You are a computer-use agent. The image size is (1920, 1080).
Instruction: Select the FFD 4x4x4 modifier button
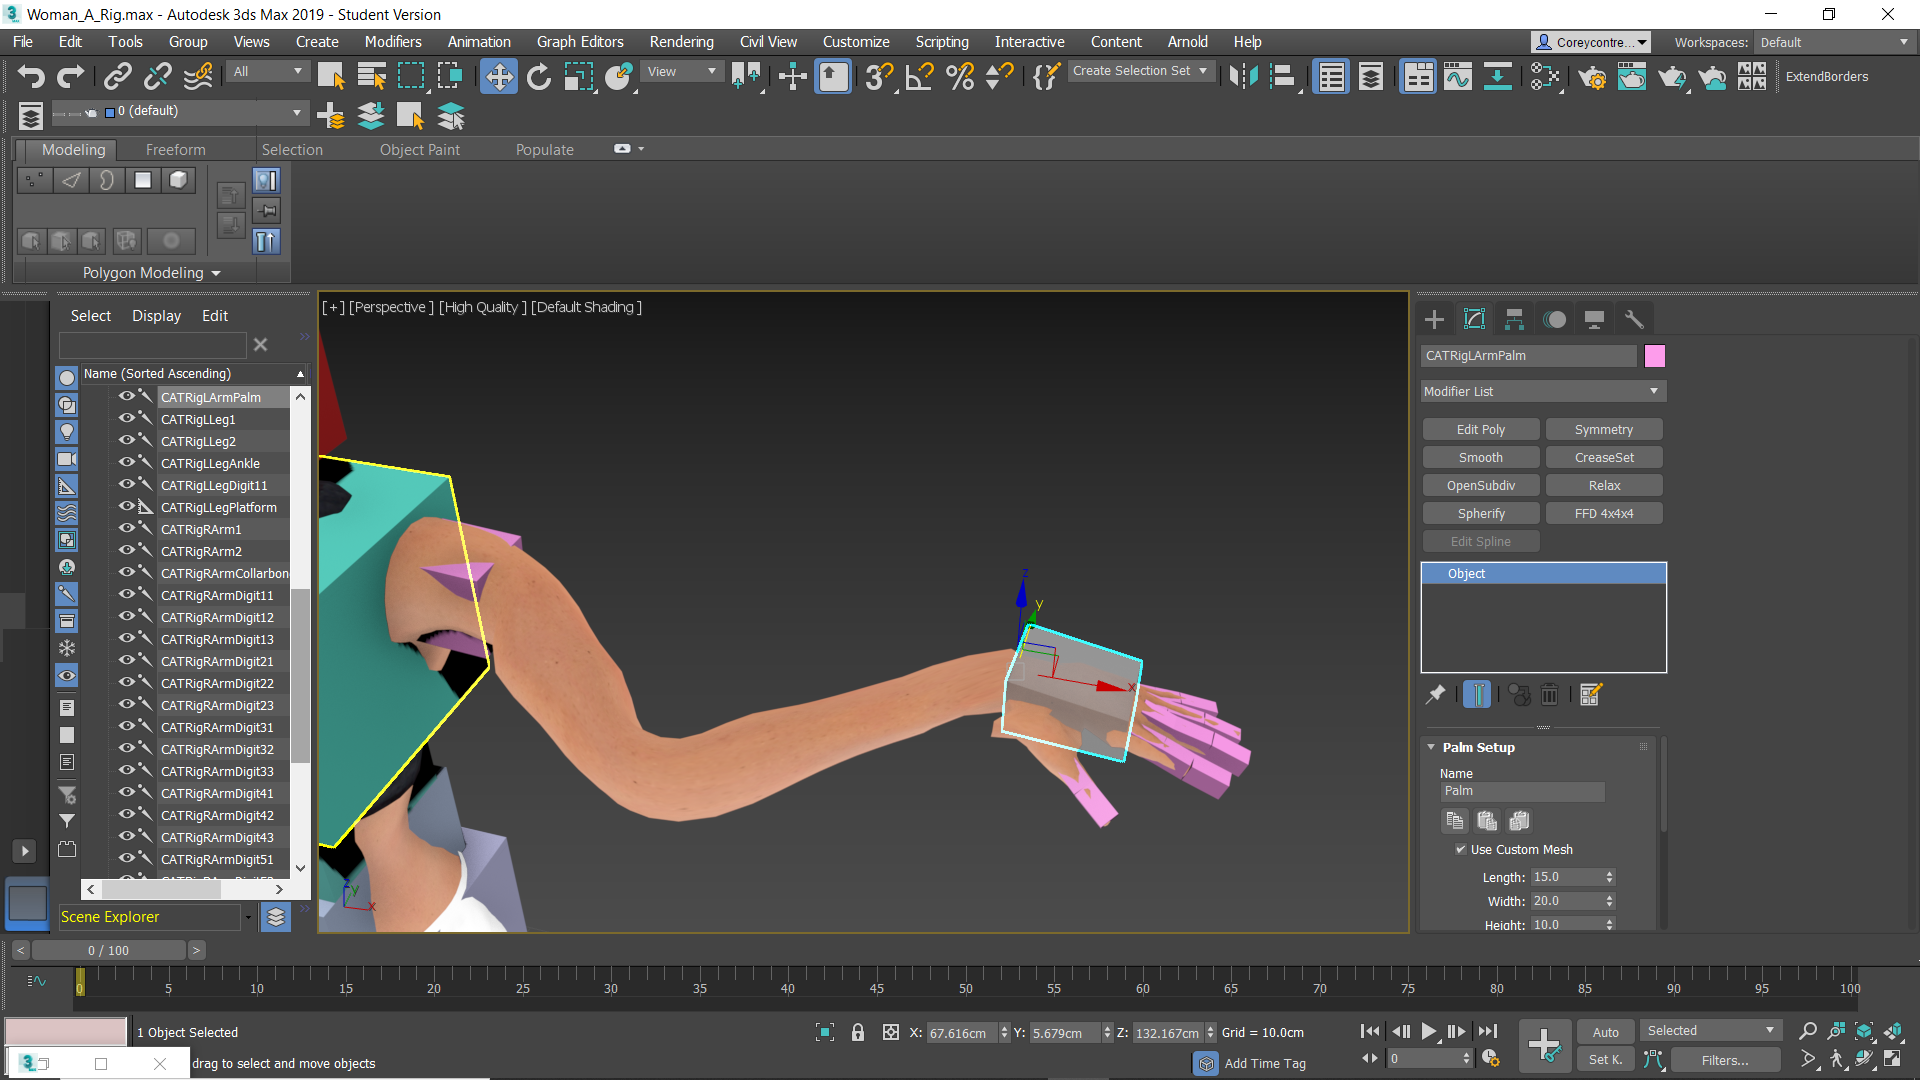[x=1604, y=513]
